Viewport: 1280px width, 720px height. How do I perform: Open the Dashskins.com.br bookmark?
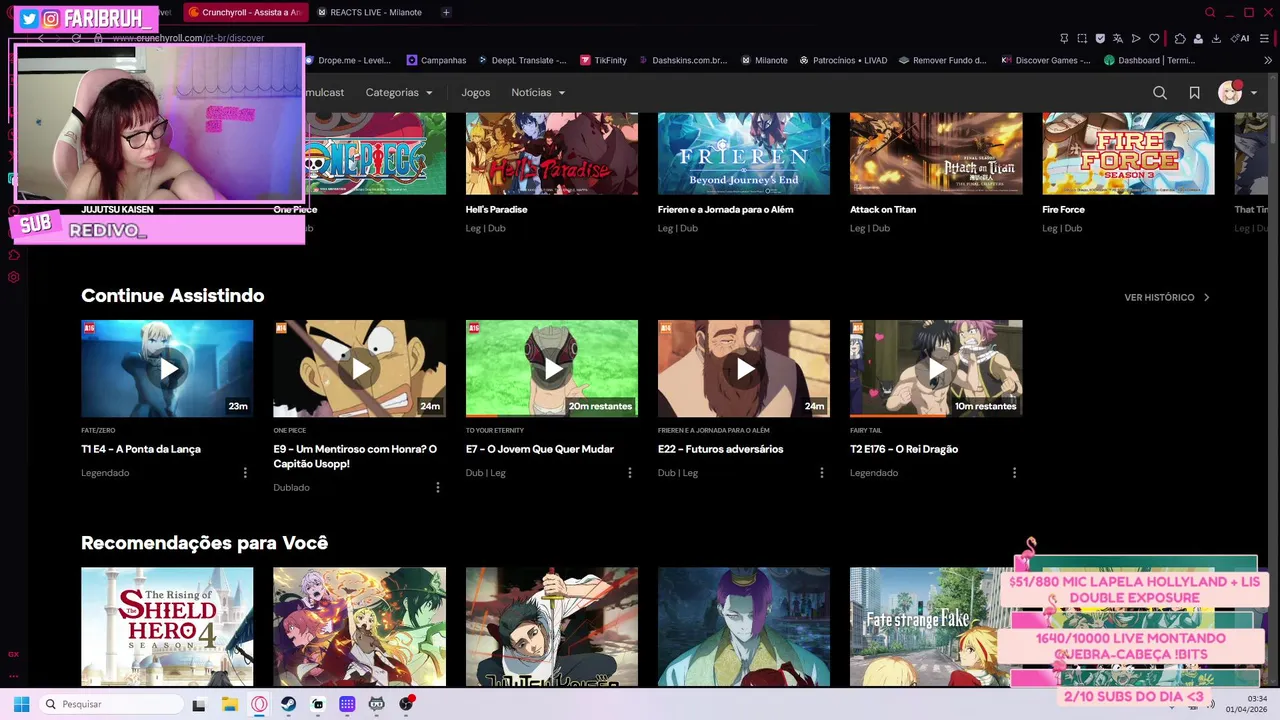tap(682, 60)
